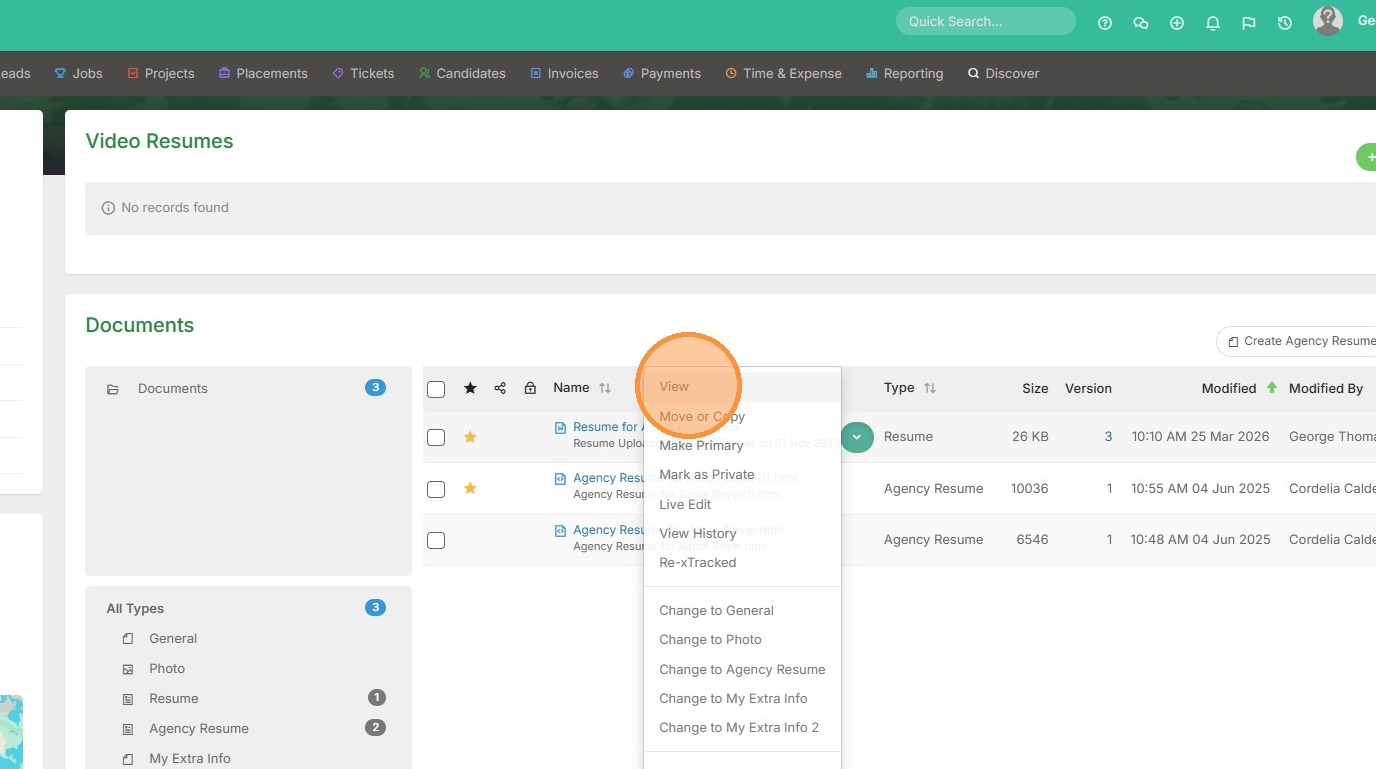Screen dimensions: 1376x769
Task: Click the user profile avatar
Action: 1328,21
